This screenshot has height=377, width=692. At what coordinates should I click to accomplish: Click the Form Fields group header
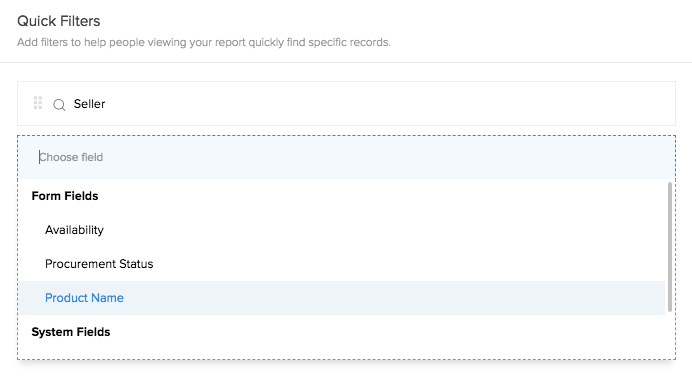click(x=65, y=196)
